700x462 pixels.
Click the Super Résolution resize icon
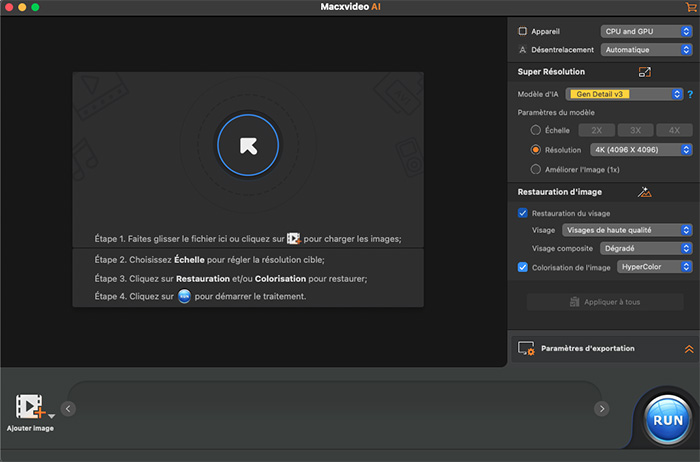(645, 72)
